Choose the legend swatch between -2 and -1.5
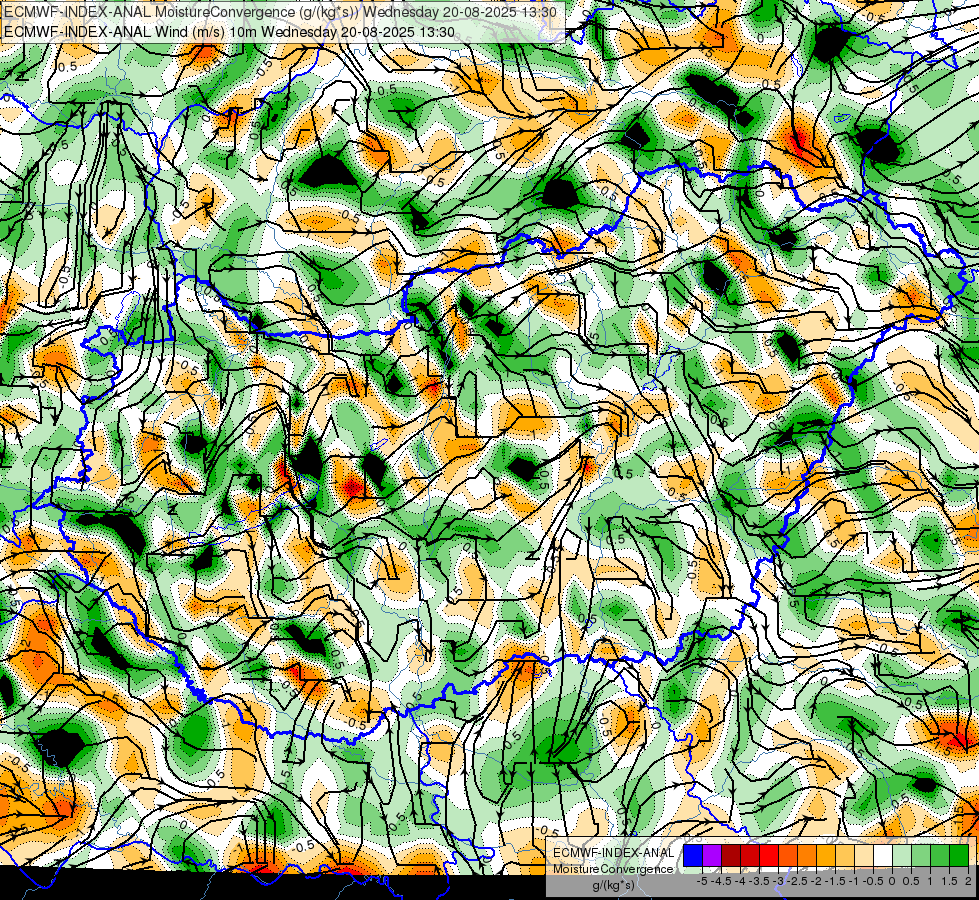Viewport: 979px width, 900px height. pyautogui.click(x=826, y=855)
